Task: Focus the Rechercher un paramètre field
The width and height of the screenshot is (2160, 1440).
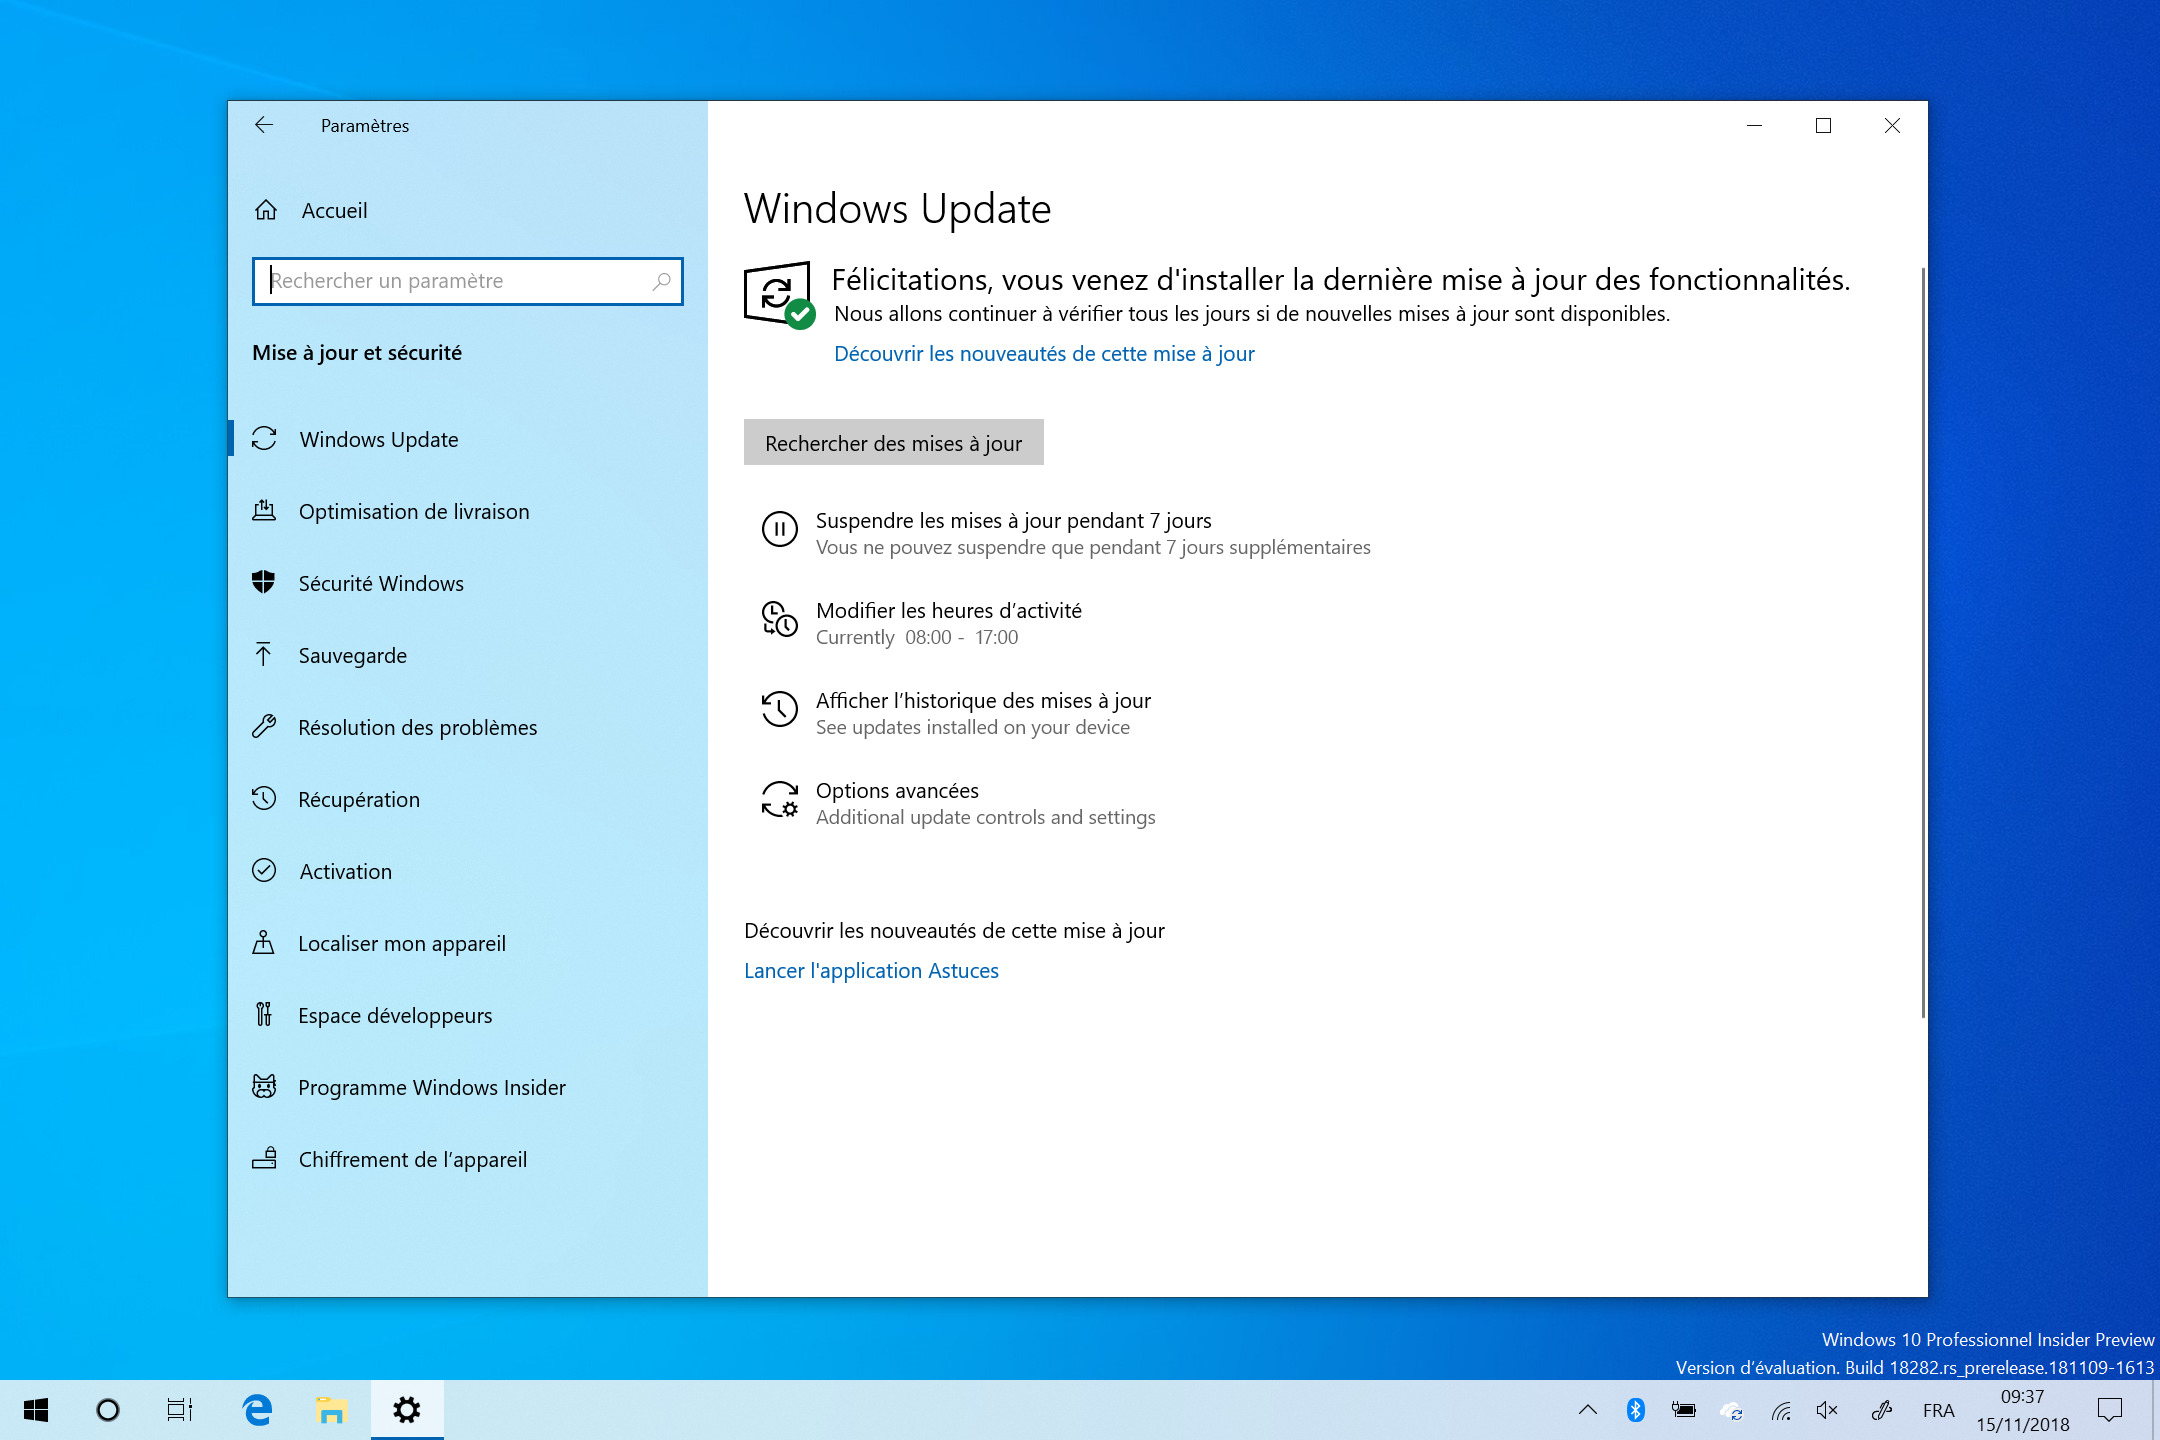Action: (455, 281)
